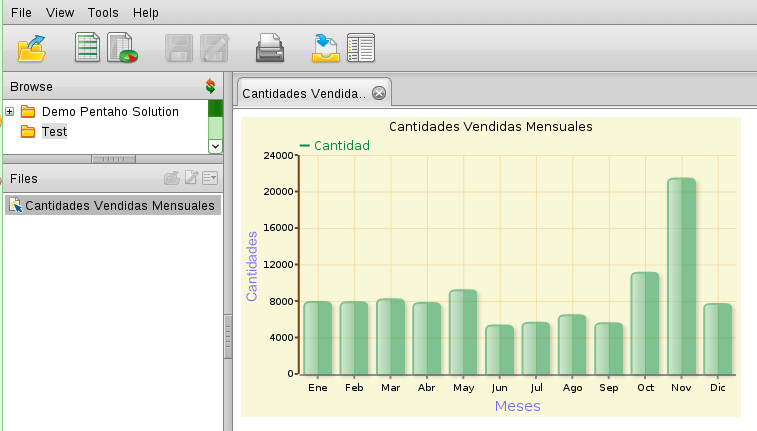Click the Open file folder icon
This screenshot has height=431, width=757.
(x=32, y=48)
